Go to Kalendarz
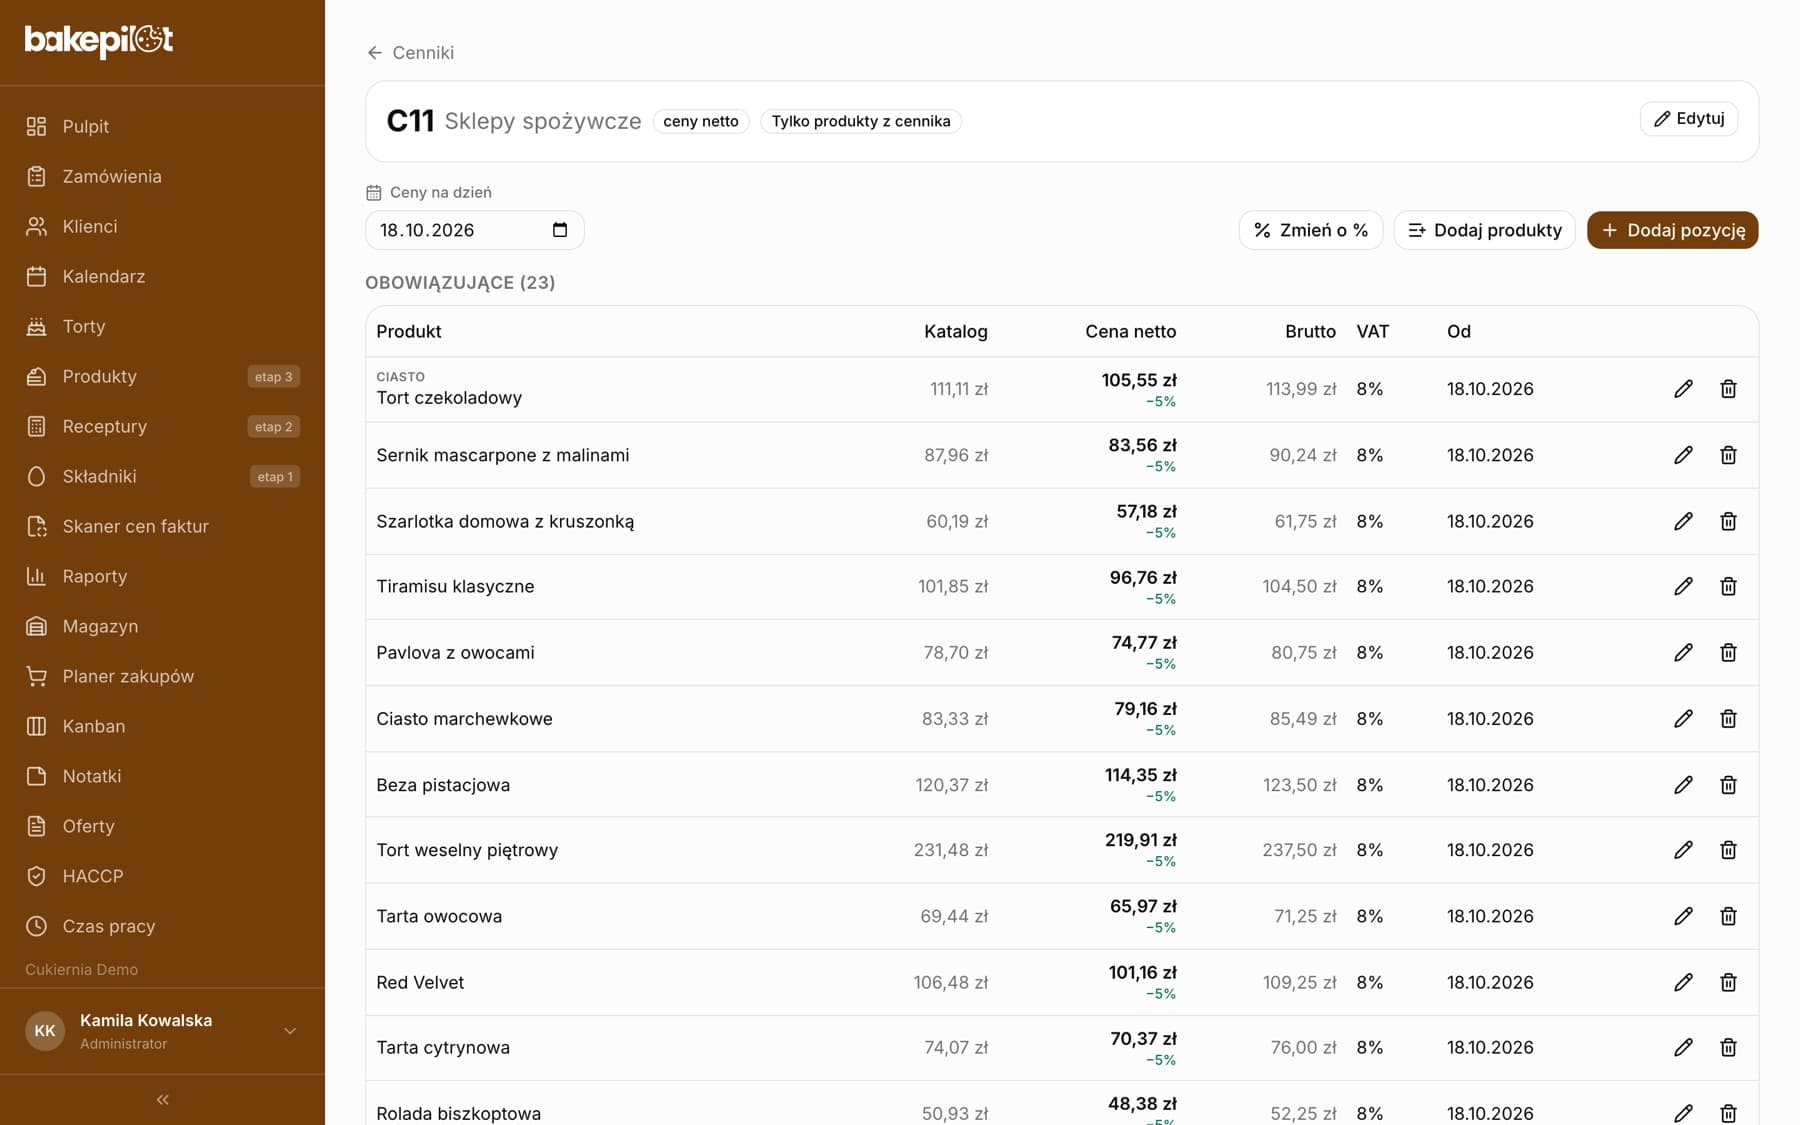 click(x=162, y=276)
